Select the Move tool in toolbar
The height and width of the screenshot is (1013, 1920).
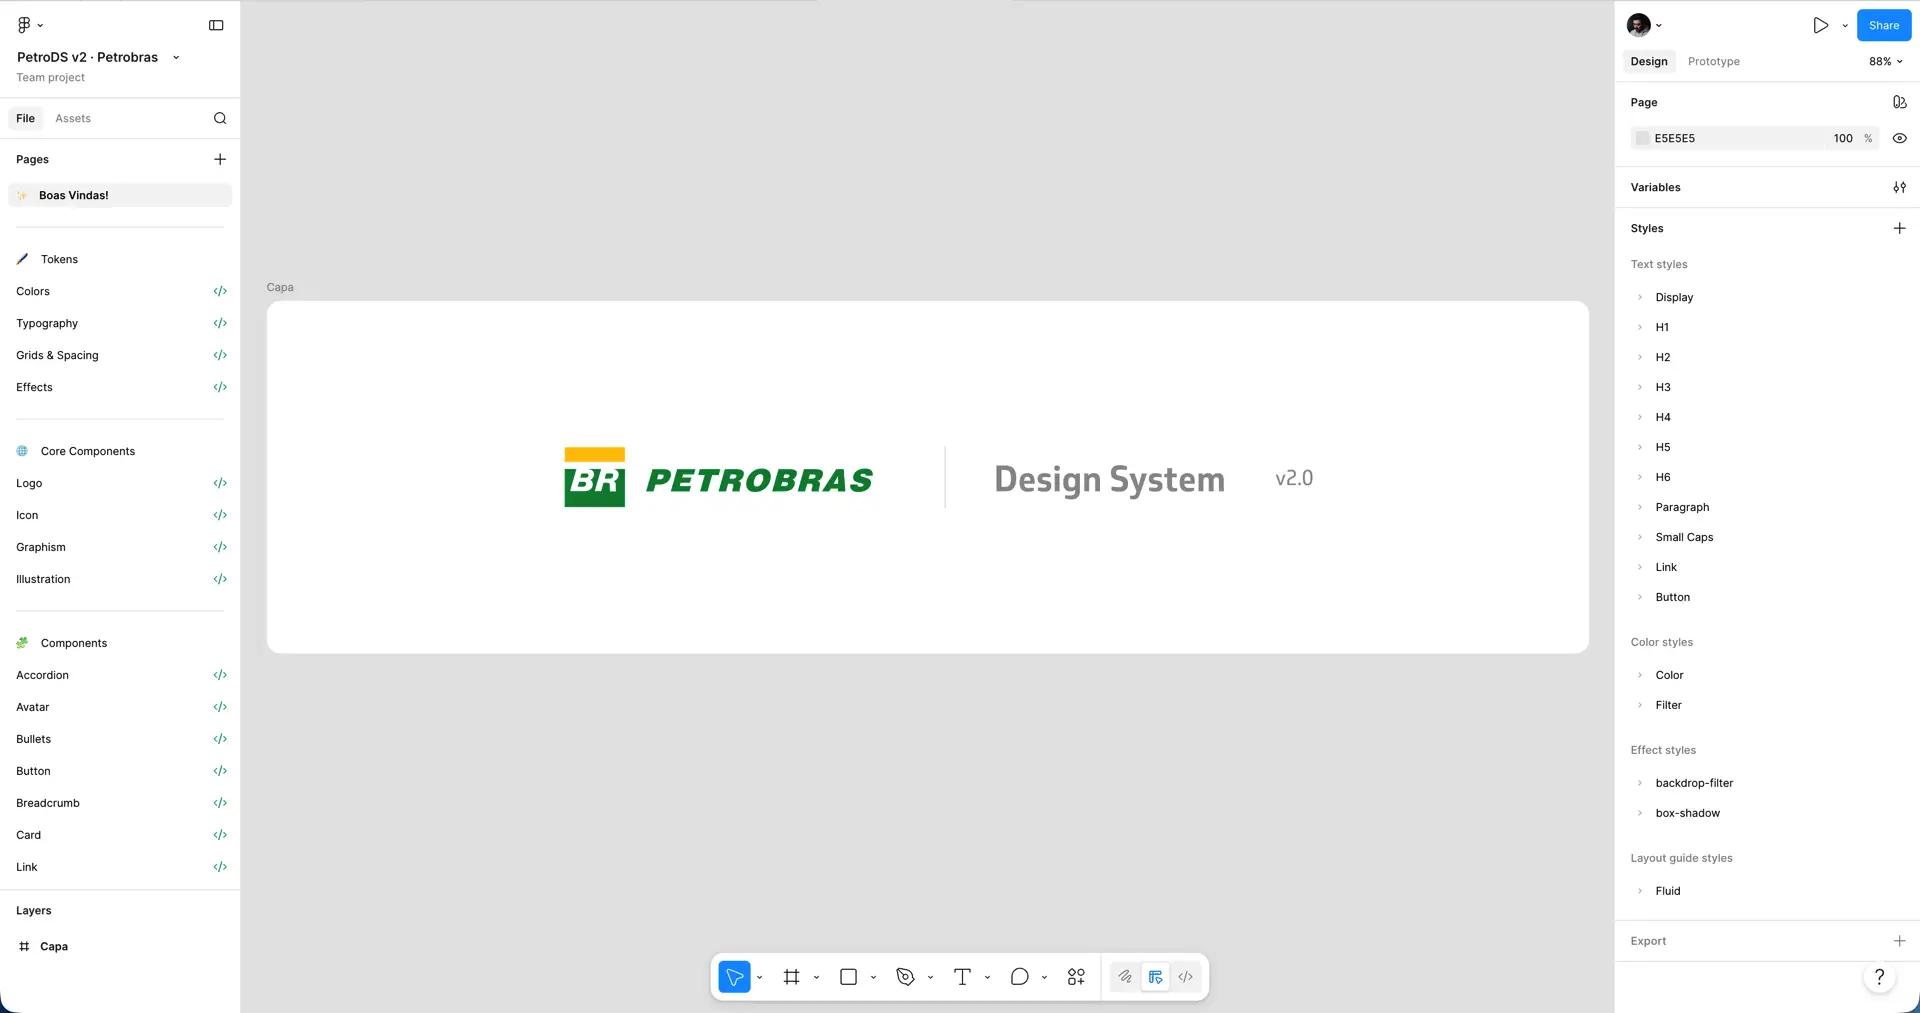[734, 977]
